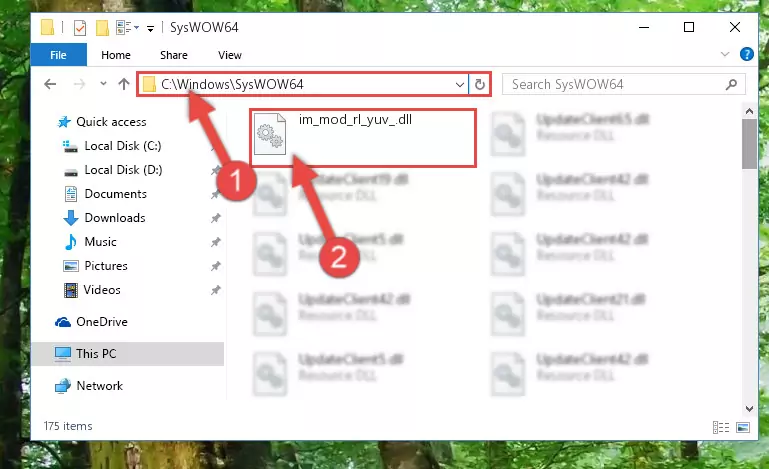
Task: Click the address bar path C:\Windows\SysWOW64
Action: click(232, 84)
